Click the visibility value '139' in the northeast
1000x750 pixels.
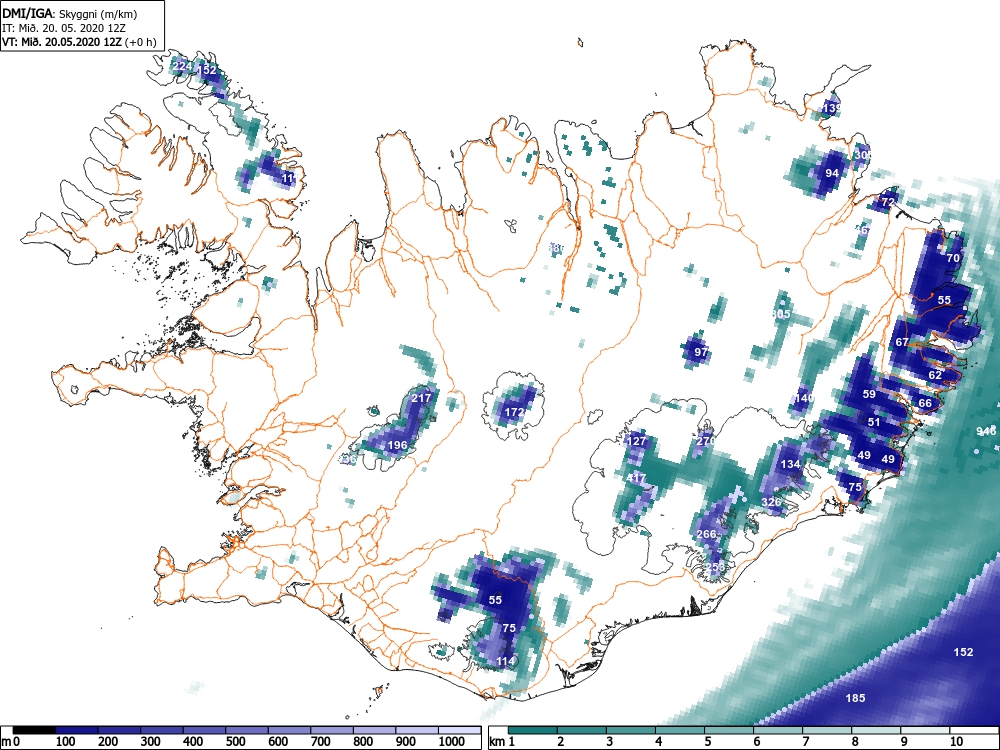(x=830, y=108)
